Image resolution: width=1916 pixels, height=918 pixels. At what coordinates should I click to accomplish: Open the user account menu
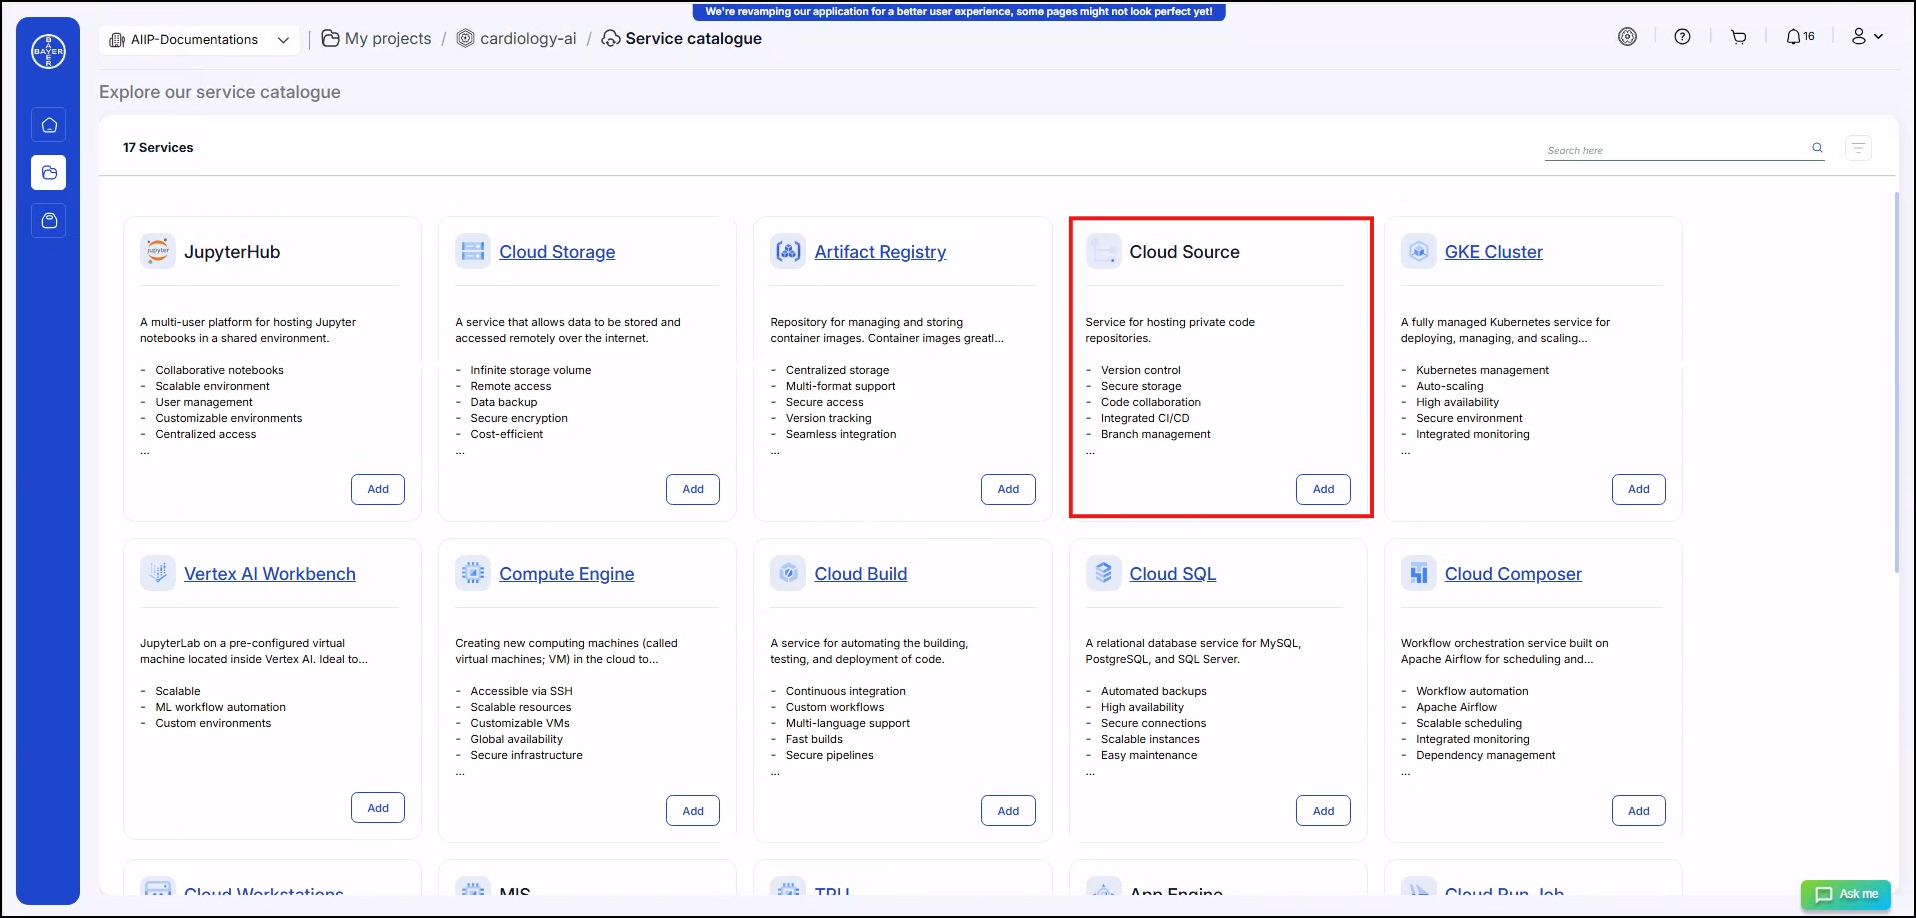click(x=1866, y=37)
